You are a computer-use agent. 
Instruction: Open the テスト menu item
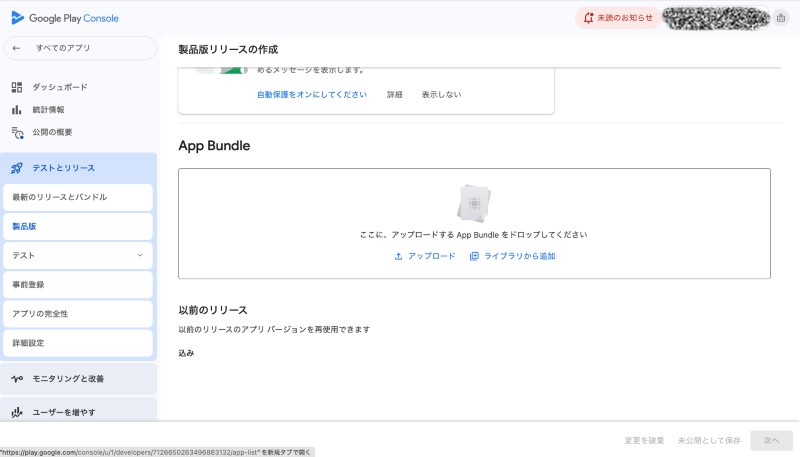click(x=78, y=256)
